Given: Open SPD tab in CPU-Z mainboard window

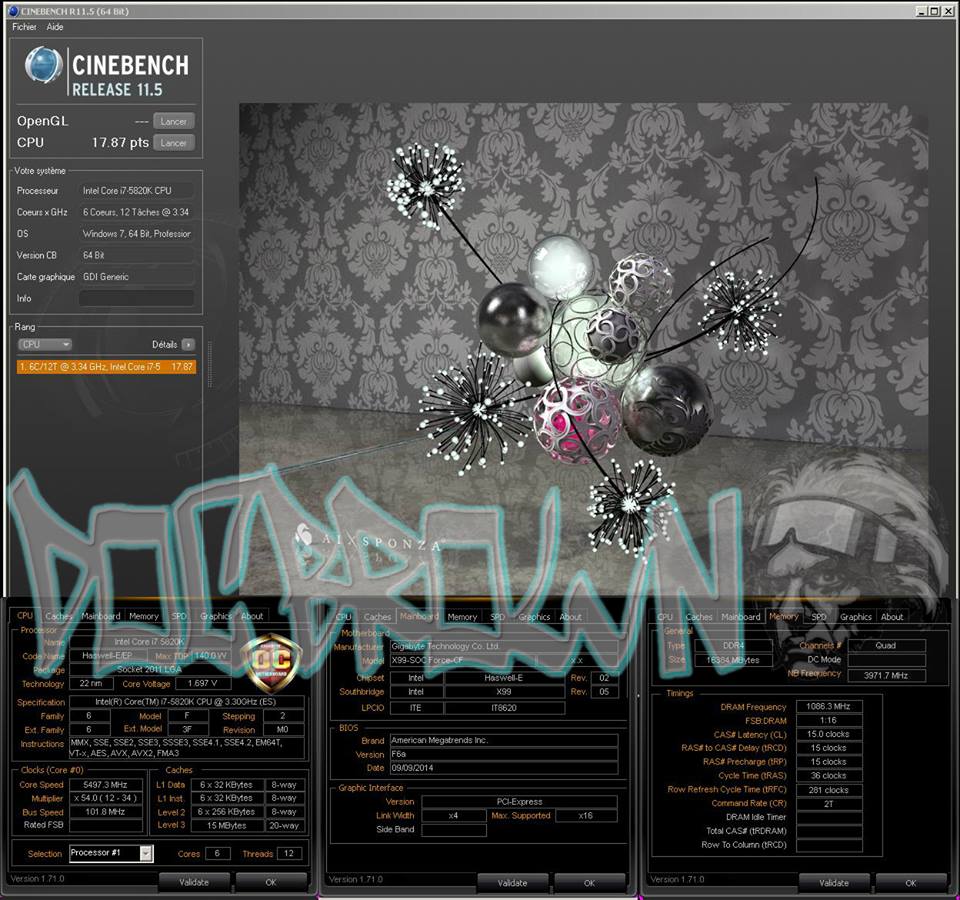Looking at the screenshot, I should click(497, 617).
